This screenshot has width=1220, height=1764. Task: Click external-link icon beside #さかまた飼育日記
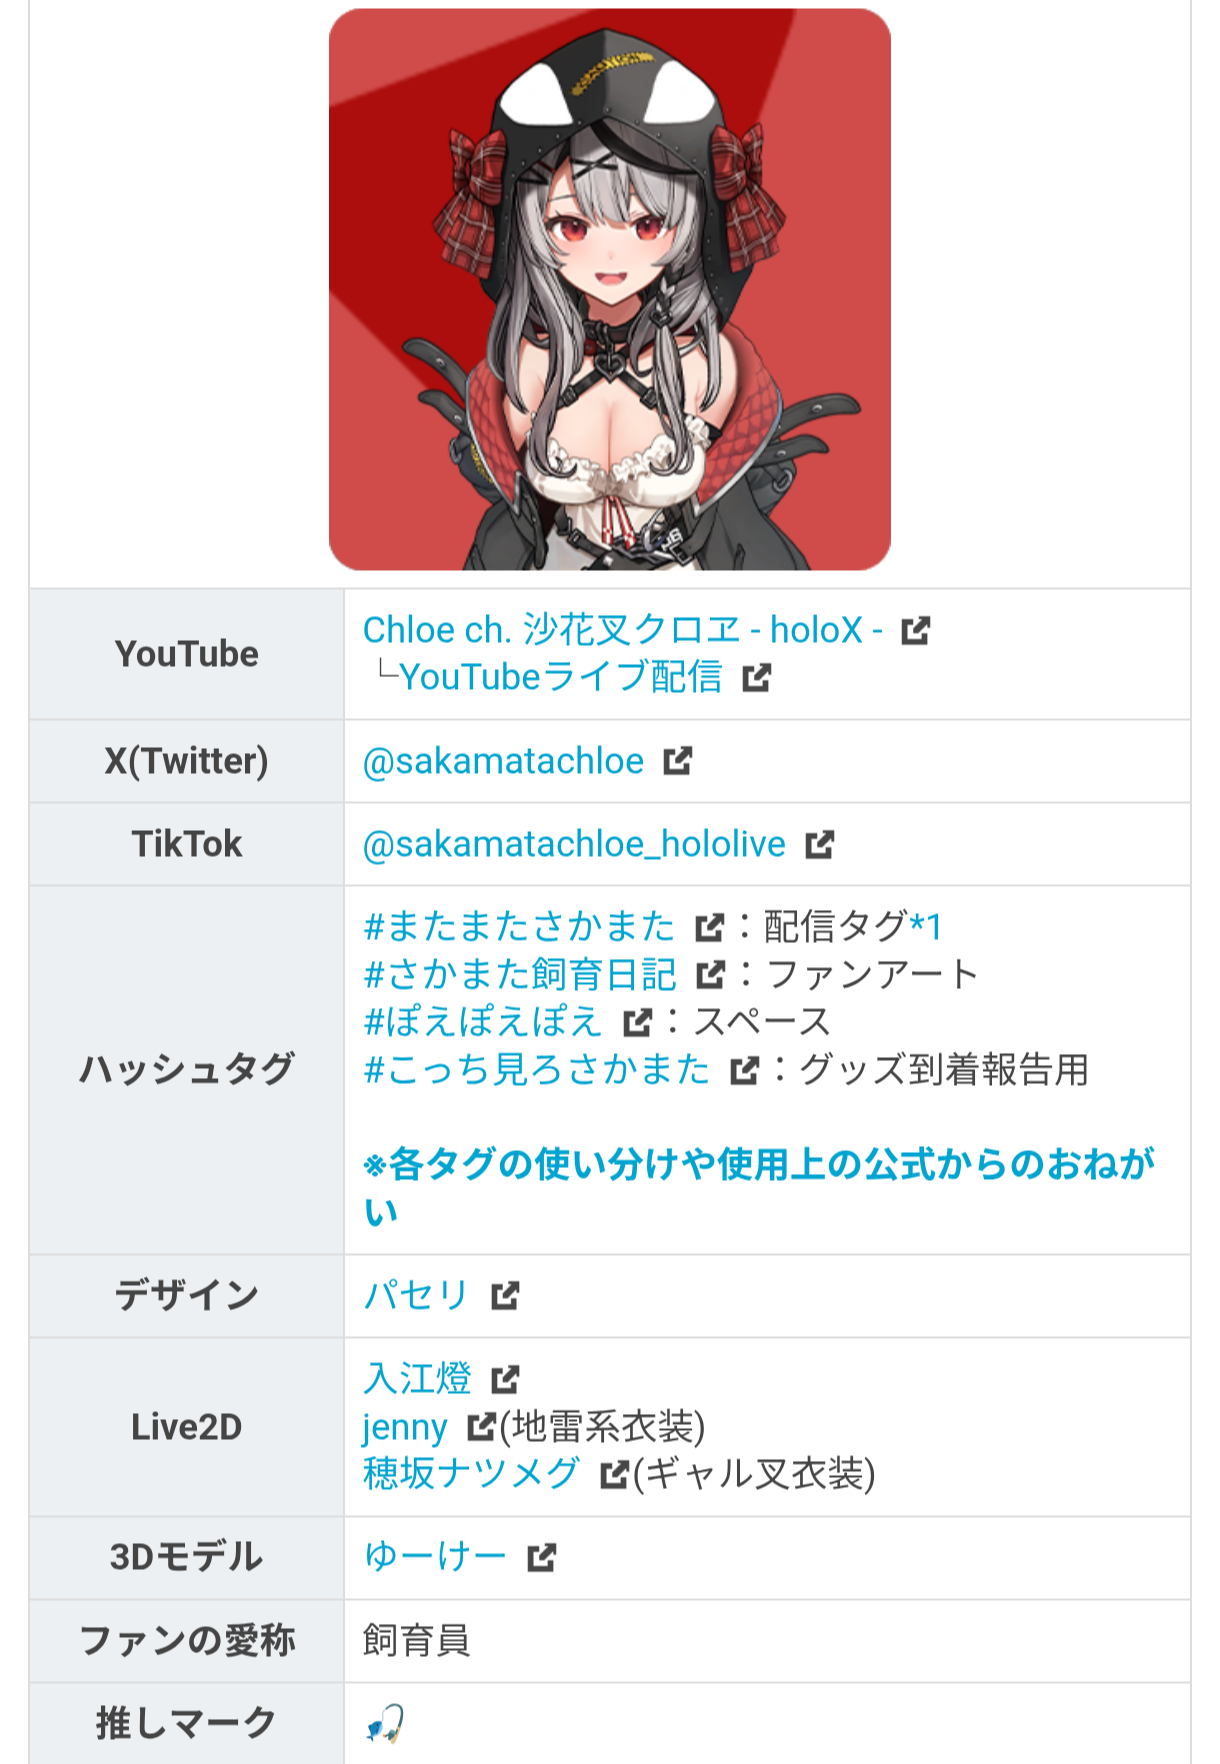tap(711, 975)
